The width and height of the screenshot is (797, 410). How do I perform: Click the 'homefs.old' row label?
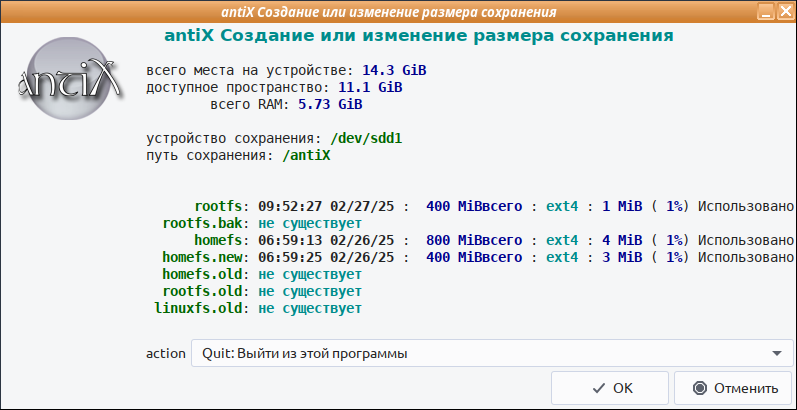point(202,274)
